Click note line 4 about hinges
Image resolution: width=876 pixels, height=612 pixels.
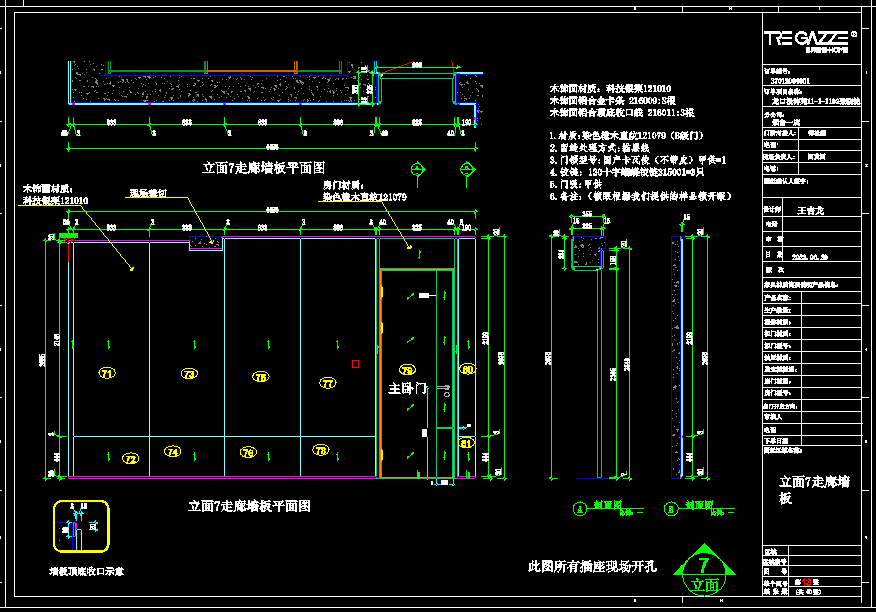click(627, 172)
